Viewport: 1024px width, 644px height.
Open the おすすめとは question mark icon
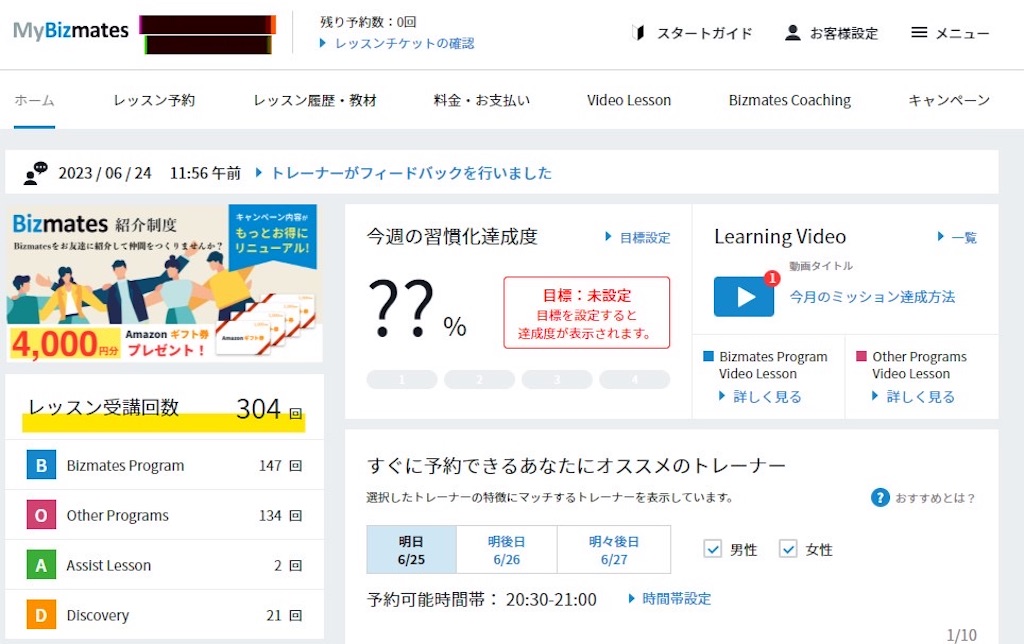coord(880,498)
